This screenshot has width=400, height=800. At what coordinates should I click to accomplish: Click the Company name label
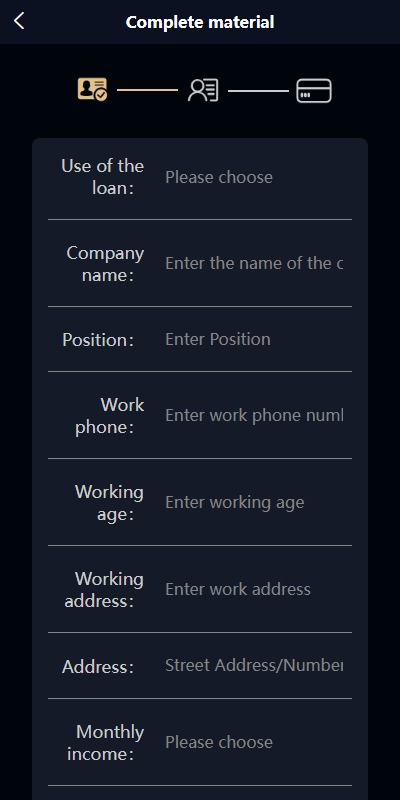coord(105,264)
